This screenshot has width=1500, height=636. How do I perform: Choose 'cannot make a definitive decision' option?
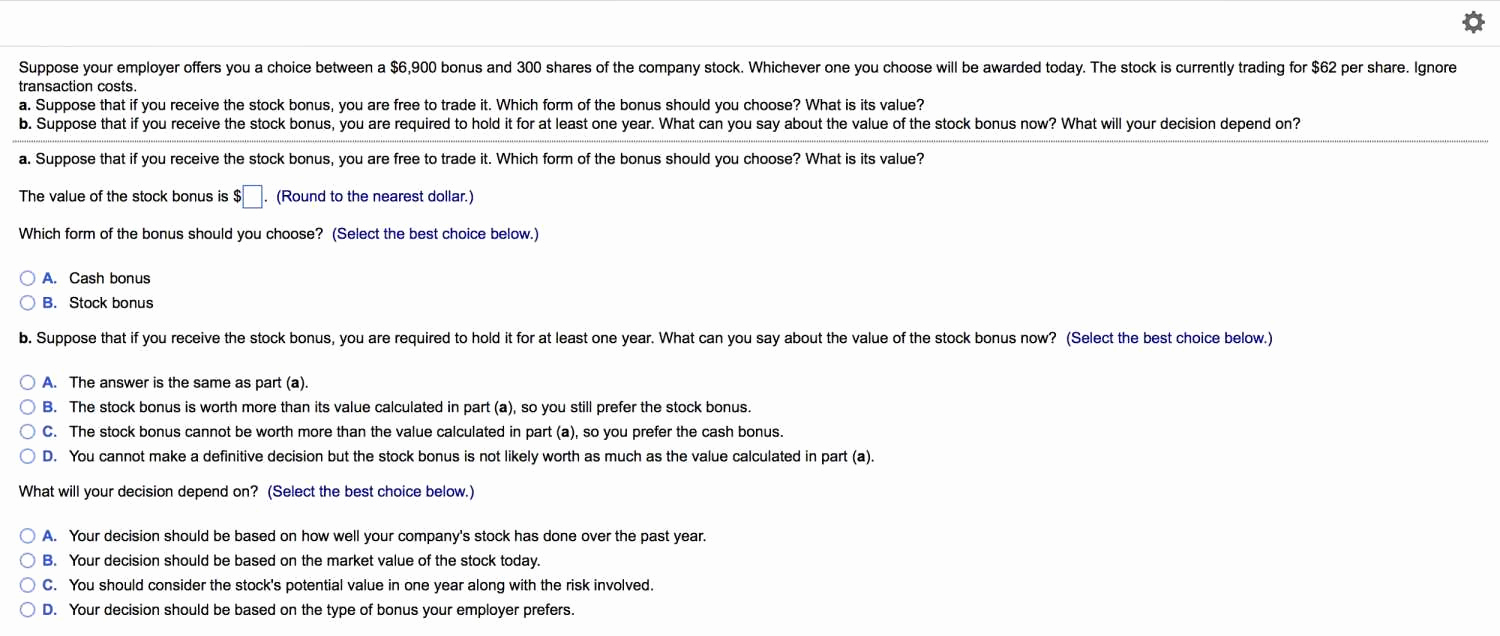(x=28, y=456)
